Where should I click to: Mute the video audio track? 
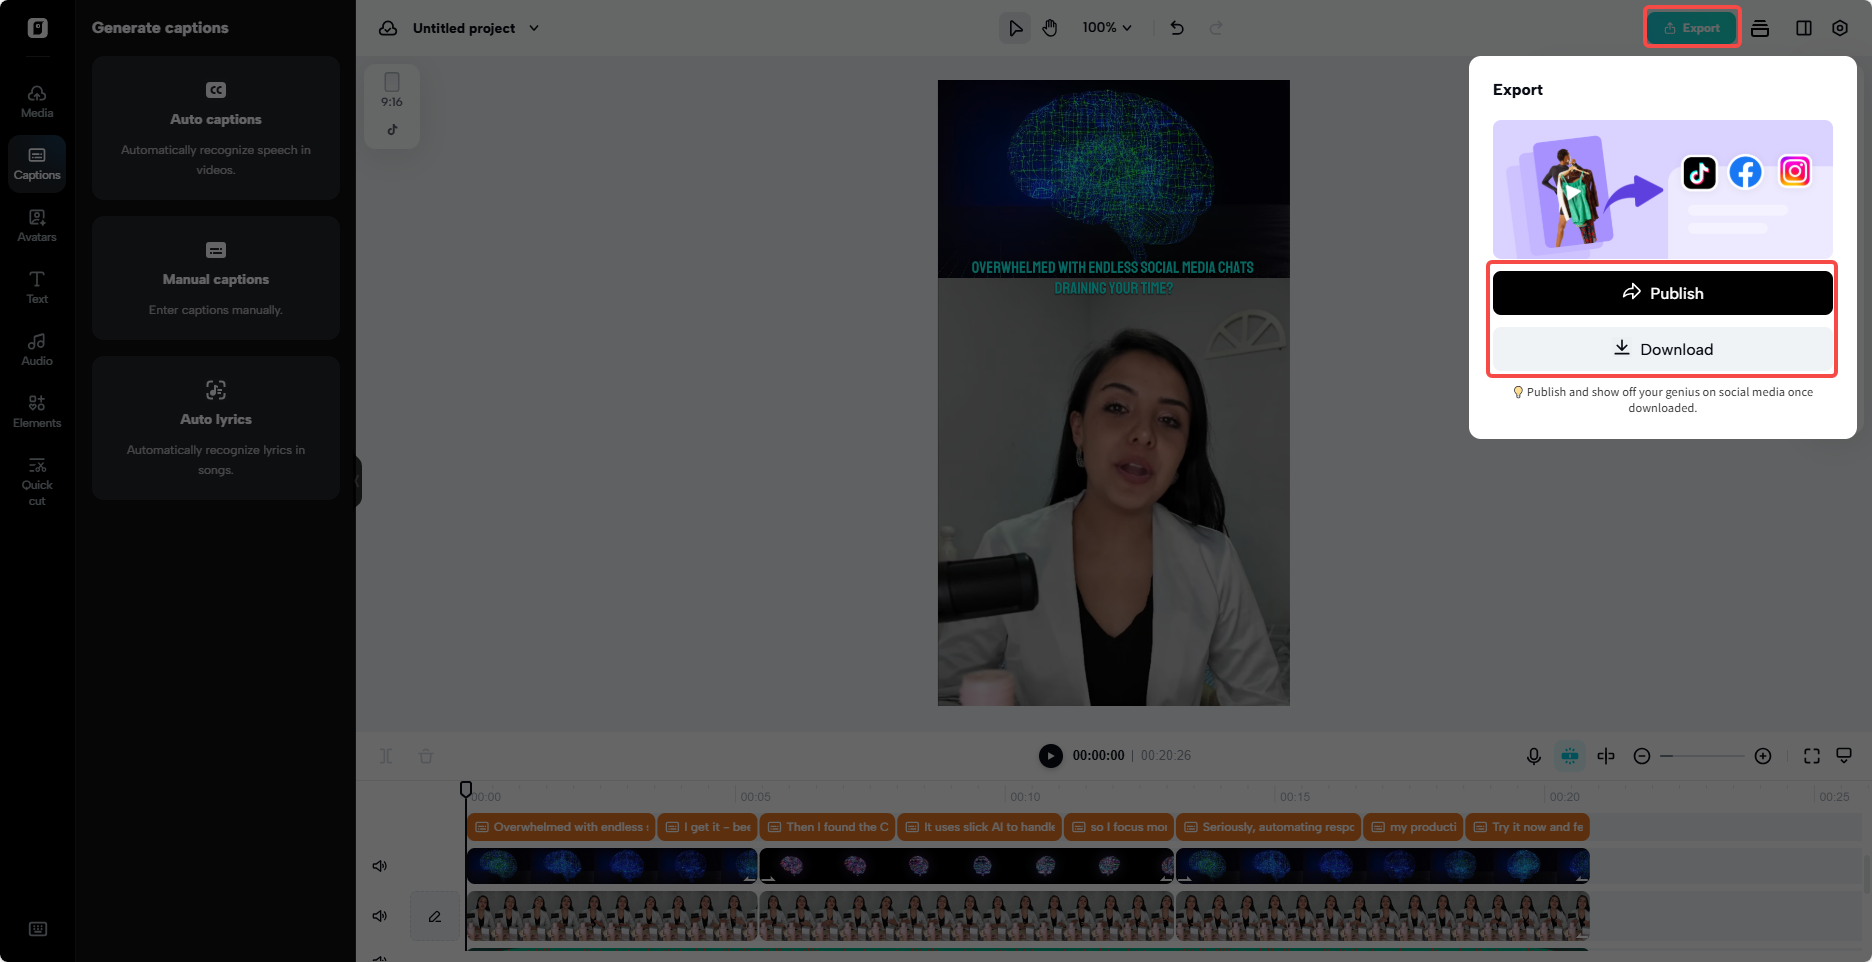380,866
